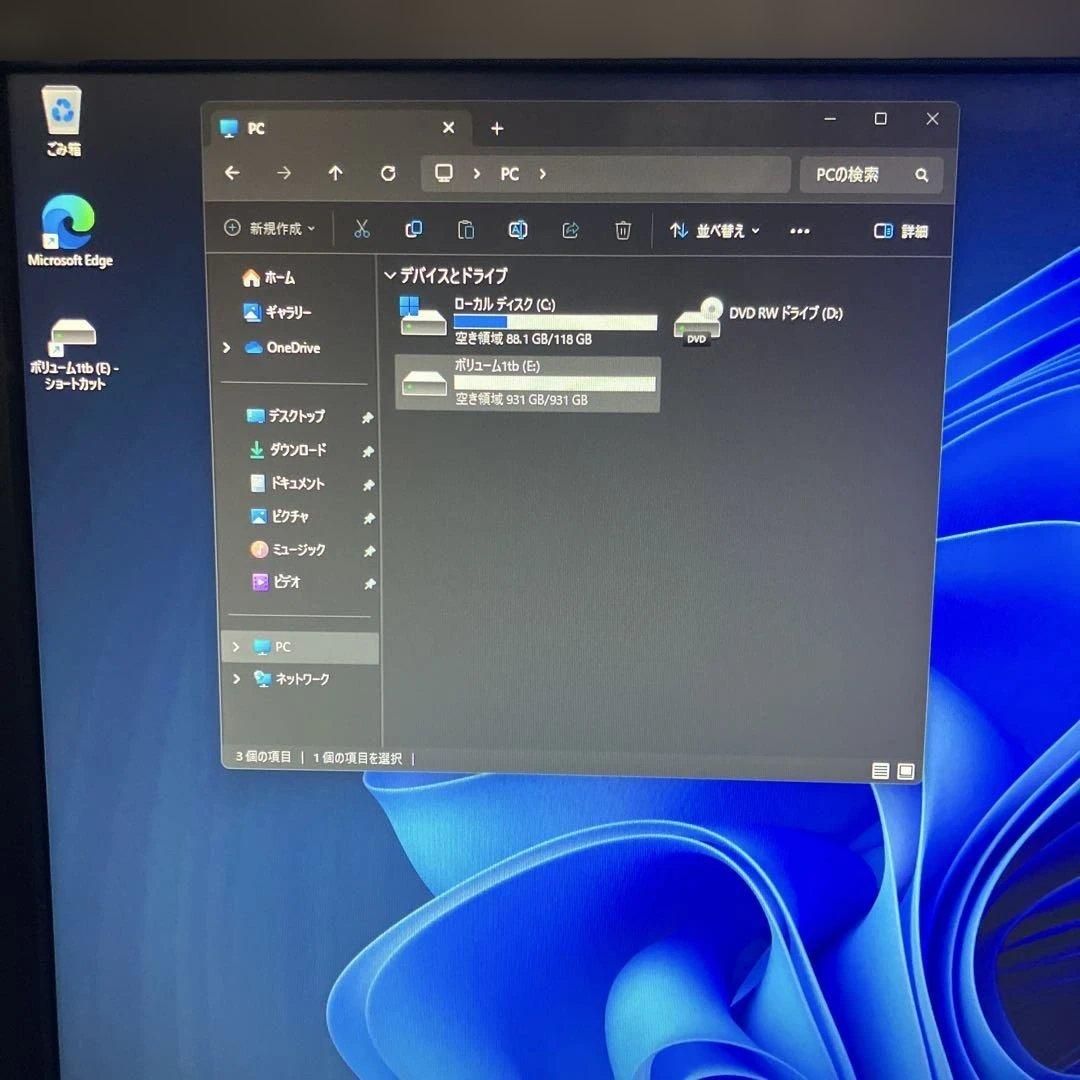1080x1080 pixels.
Task: Click the Cut scissors icon in toolbar
Action: 362,230
